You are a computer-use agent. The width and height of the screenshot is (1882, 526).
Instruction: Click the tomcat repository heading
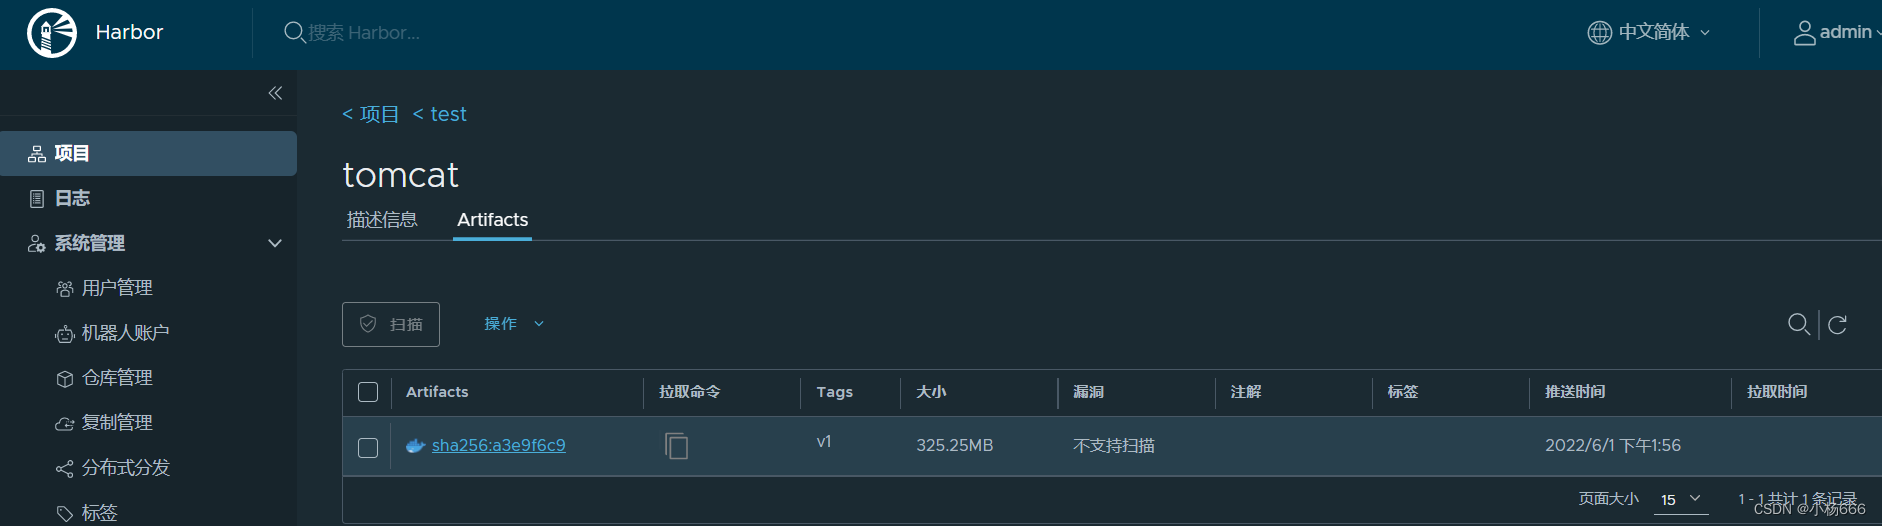click(x=400, y=175)
